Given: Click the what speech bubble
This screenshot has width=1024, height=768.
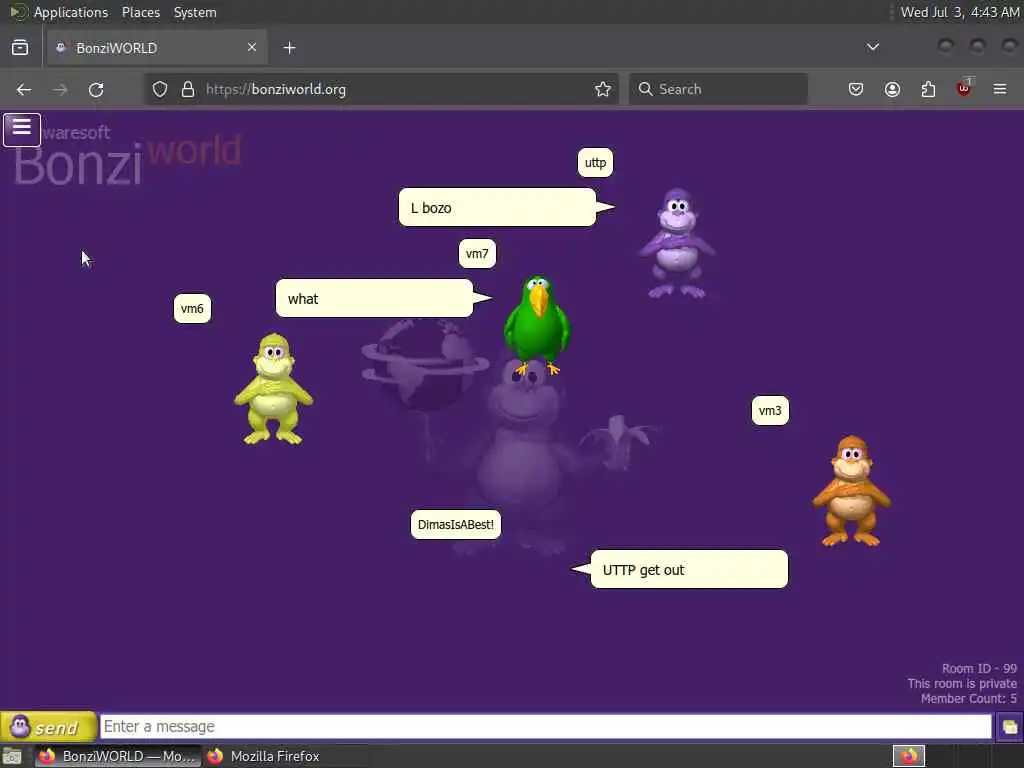Looking at the screenshot, I should pyautogui.click(x=374, y=298).
